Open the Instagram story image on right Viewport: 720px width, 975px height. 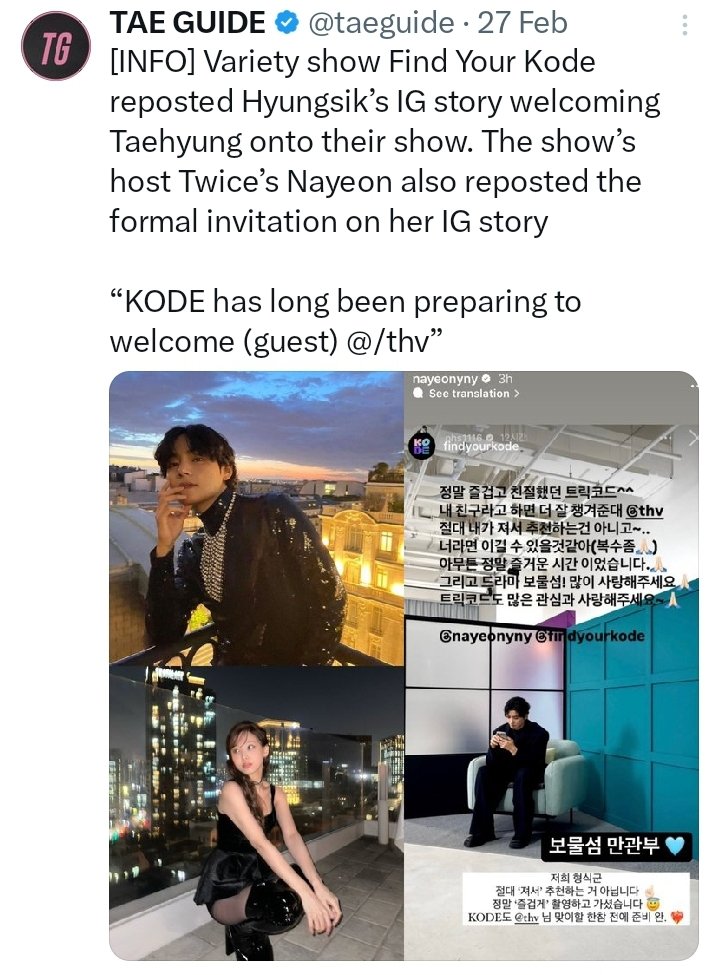click(x=552, y=666)
